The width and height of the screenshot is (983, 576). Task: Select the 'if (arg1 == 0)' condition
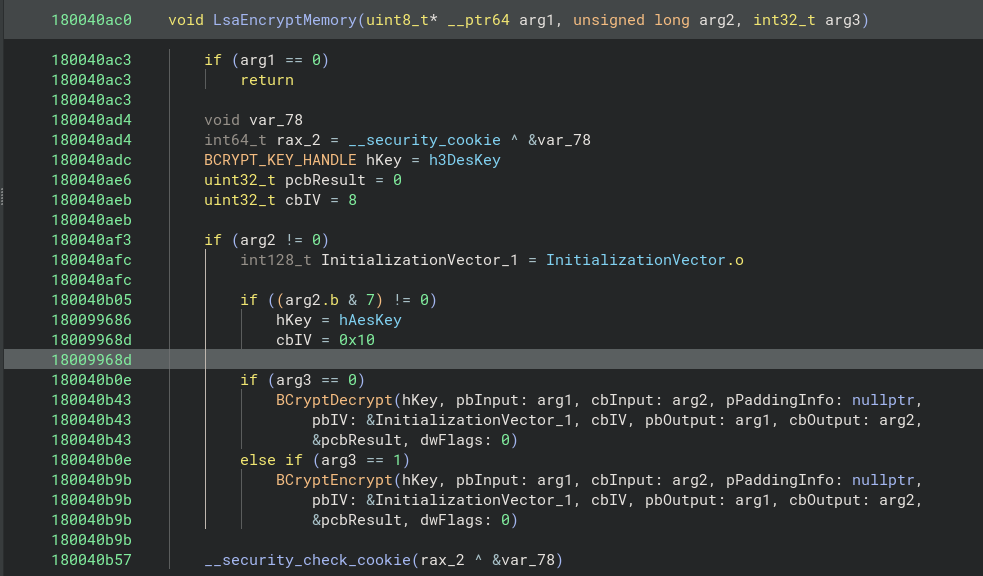[266, 60]
